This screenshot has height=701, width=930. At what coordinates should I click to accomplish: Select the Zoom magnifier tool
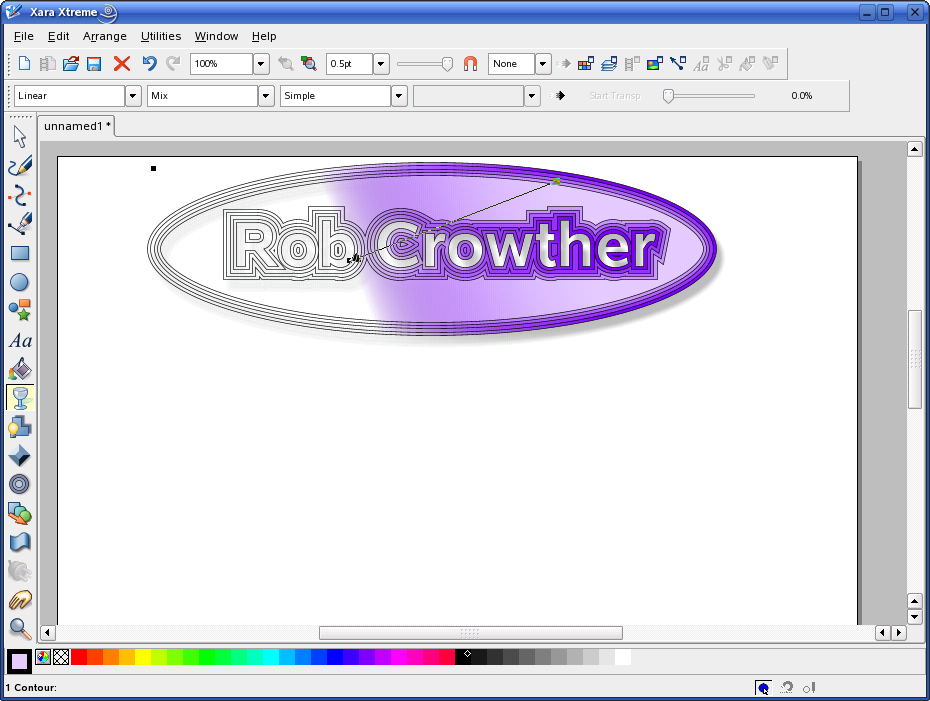click(x=20, y=628)
